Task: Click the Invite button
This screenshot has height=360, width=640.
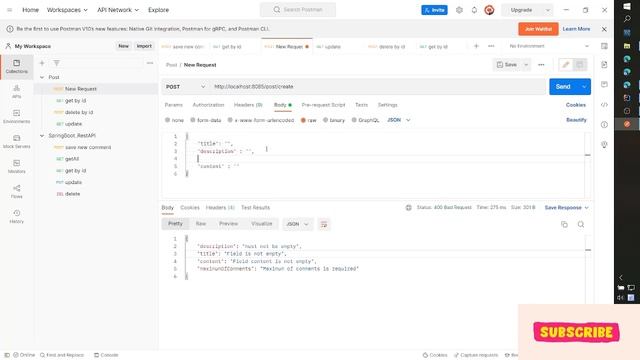Action: pyautogui.click(x=434, y=10)
